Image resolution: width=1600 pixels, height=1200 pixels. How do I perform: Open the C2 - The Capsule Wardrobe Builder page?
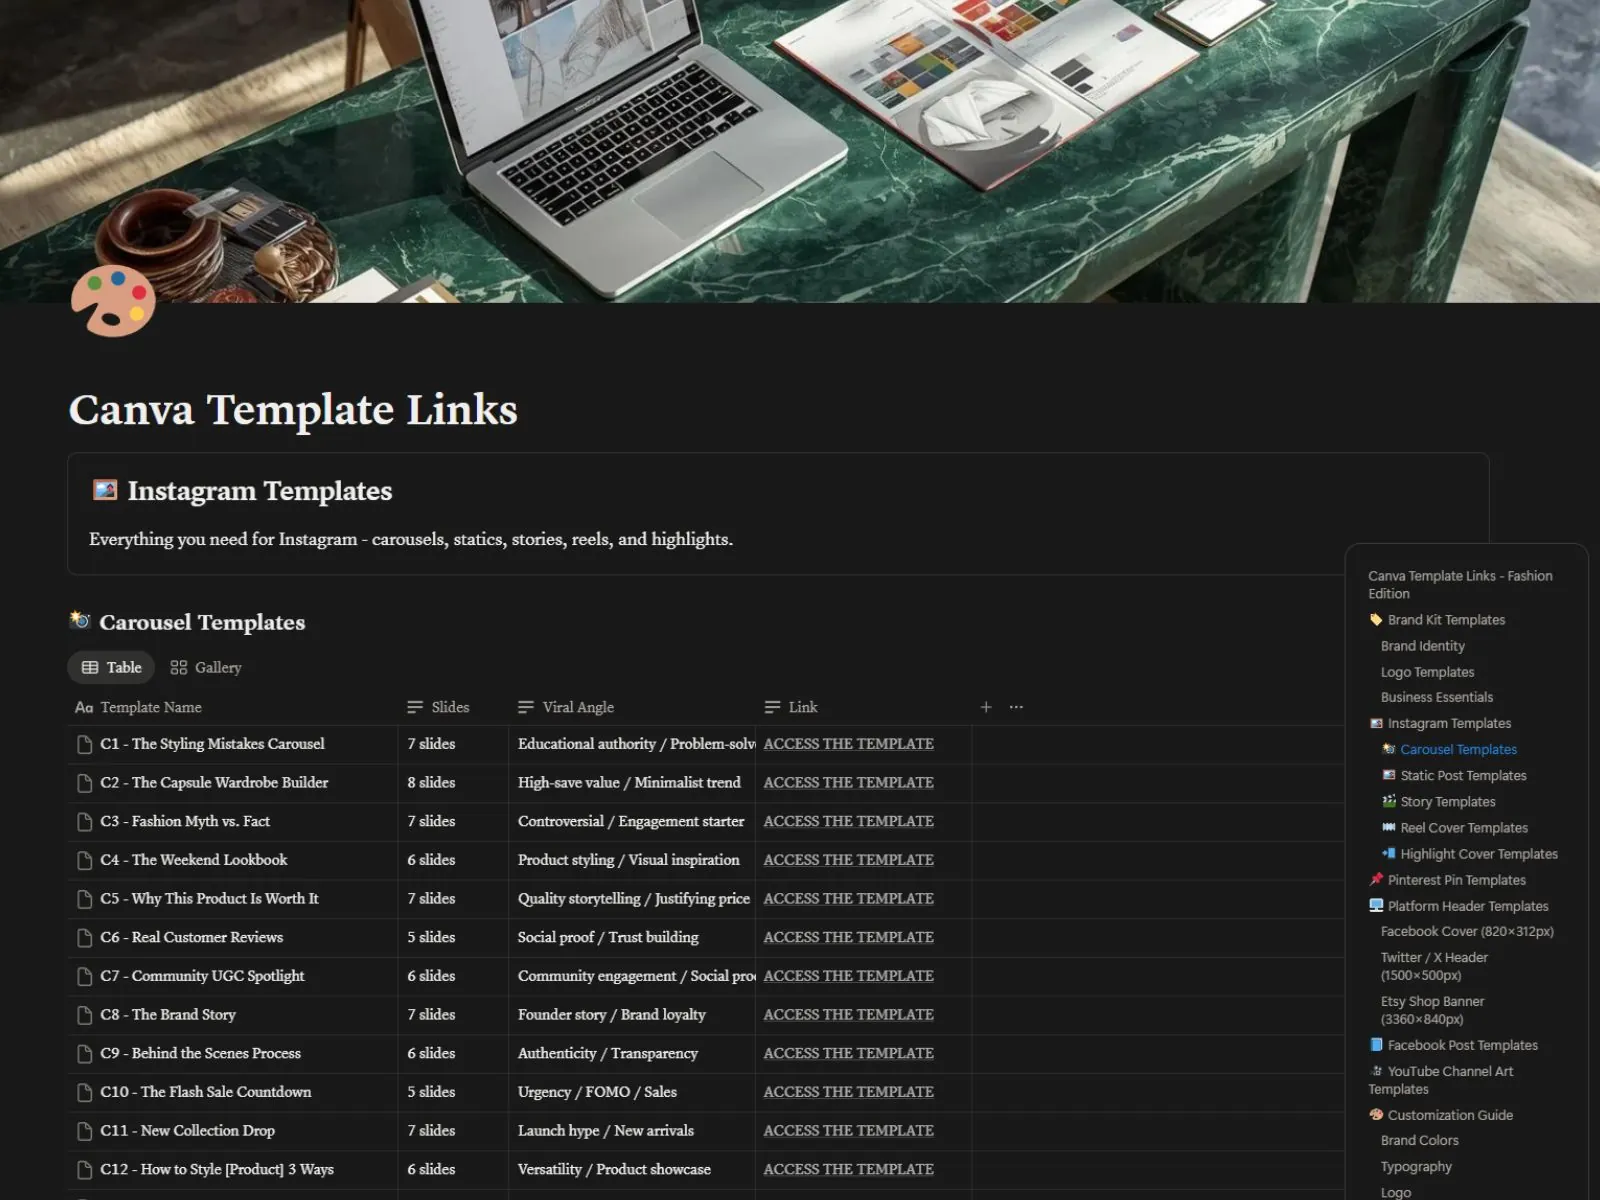tap(214, 783)
